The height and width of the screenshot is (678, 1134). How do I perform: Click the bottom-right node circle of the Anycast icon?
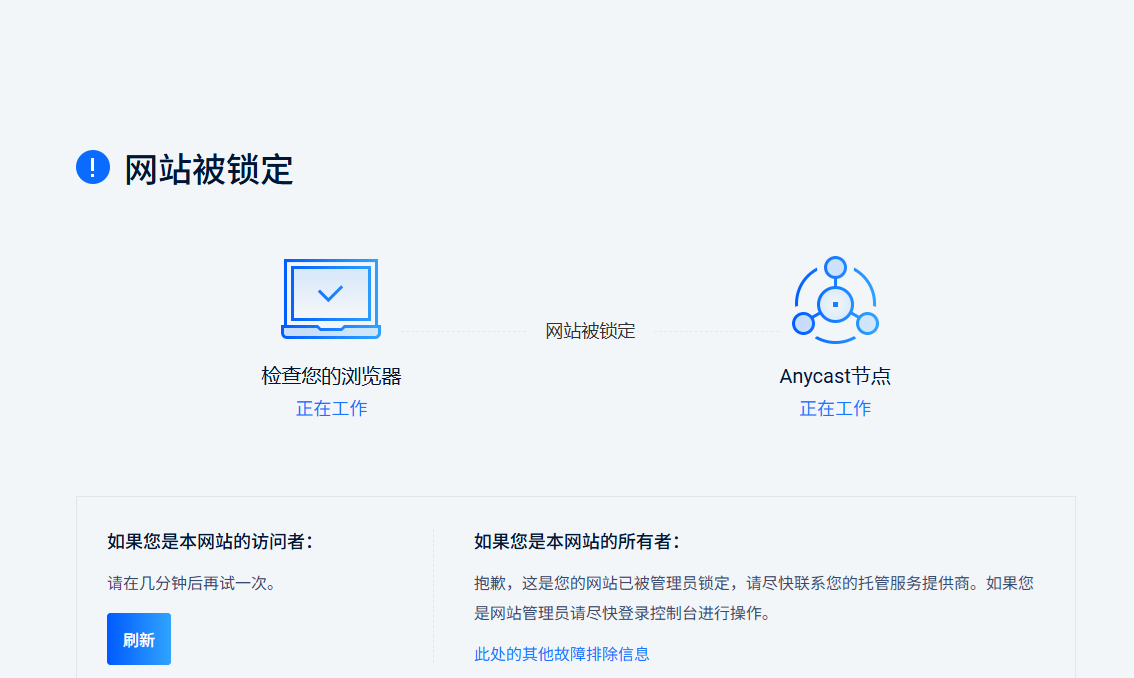tap(867, 323)
